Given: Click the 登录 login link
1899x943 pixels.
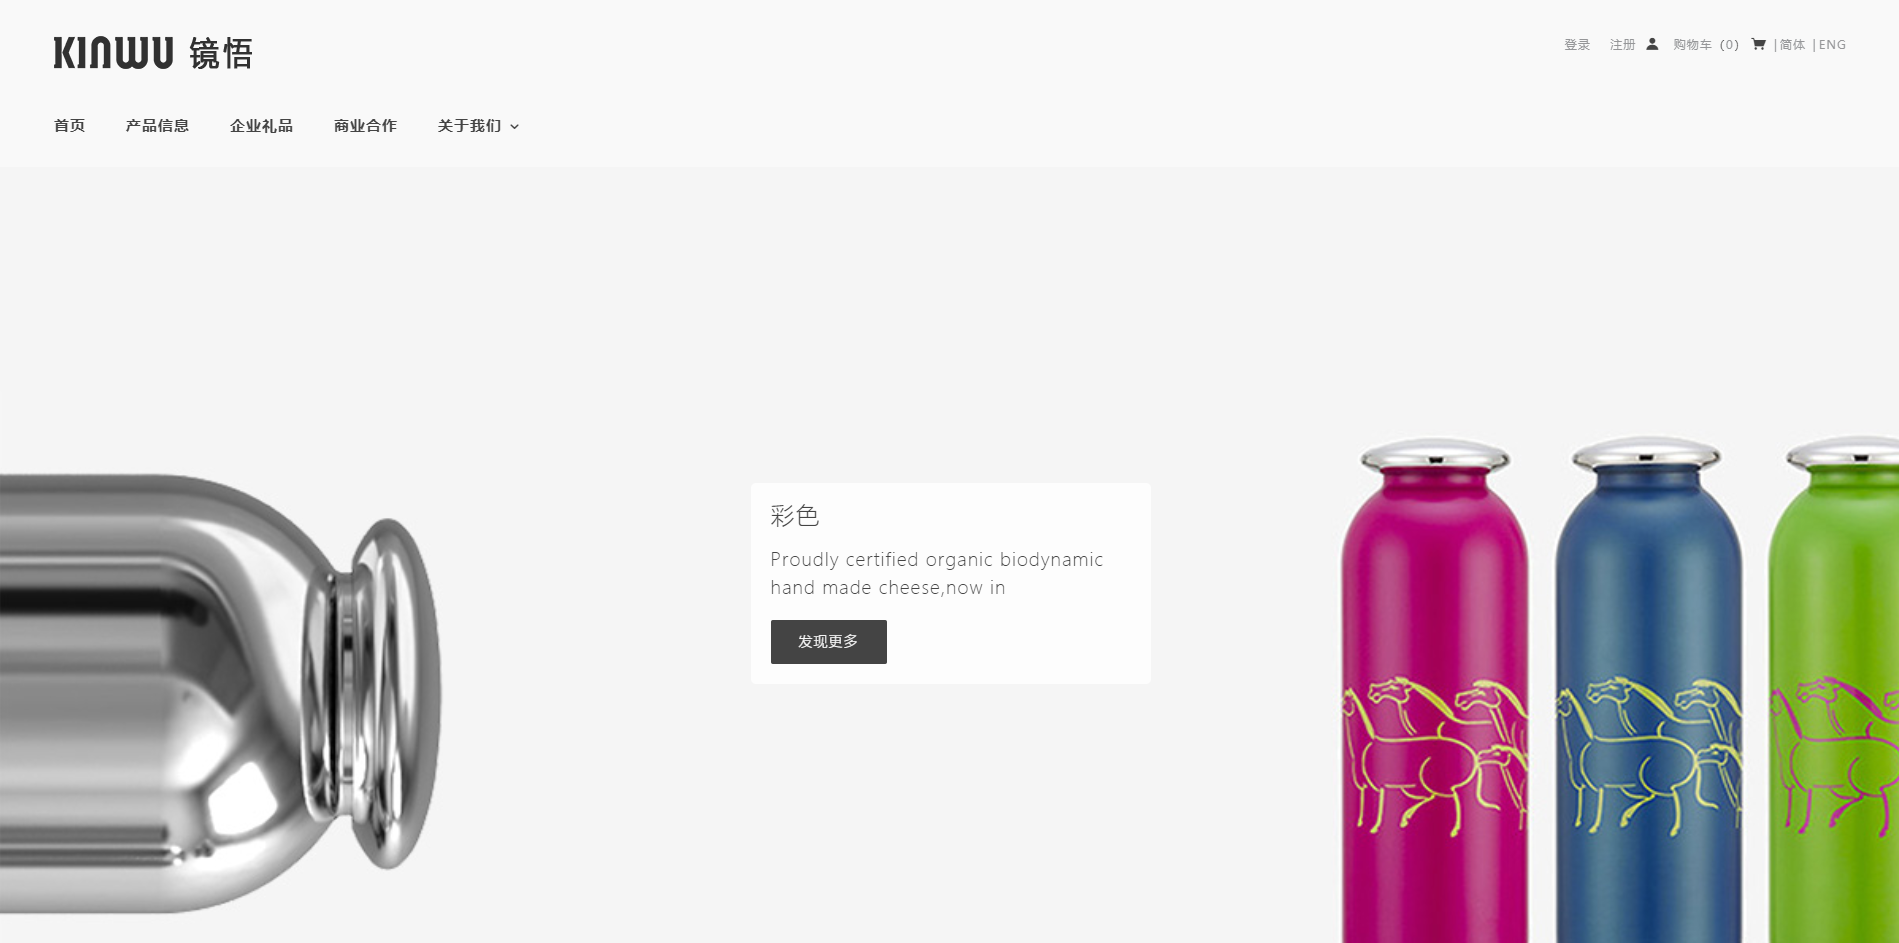Looking at the screenshot, I should [1577, 45].
